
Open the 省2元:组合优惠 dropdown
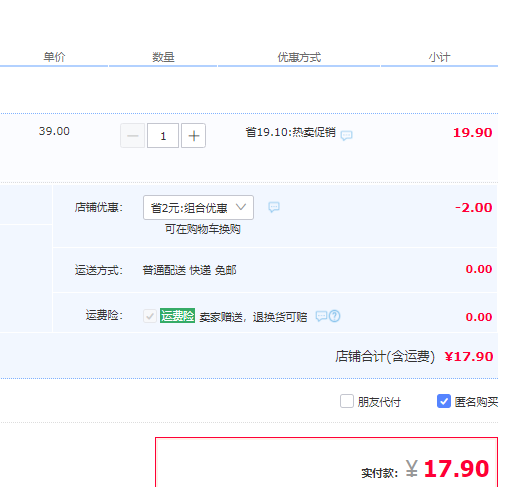[198, 207]
